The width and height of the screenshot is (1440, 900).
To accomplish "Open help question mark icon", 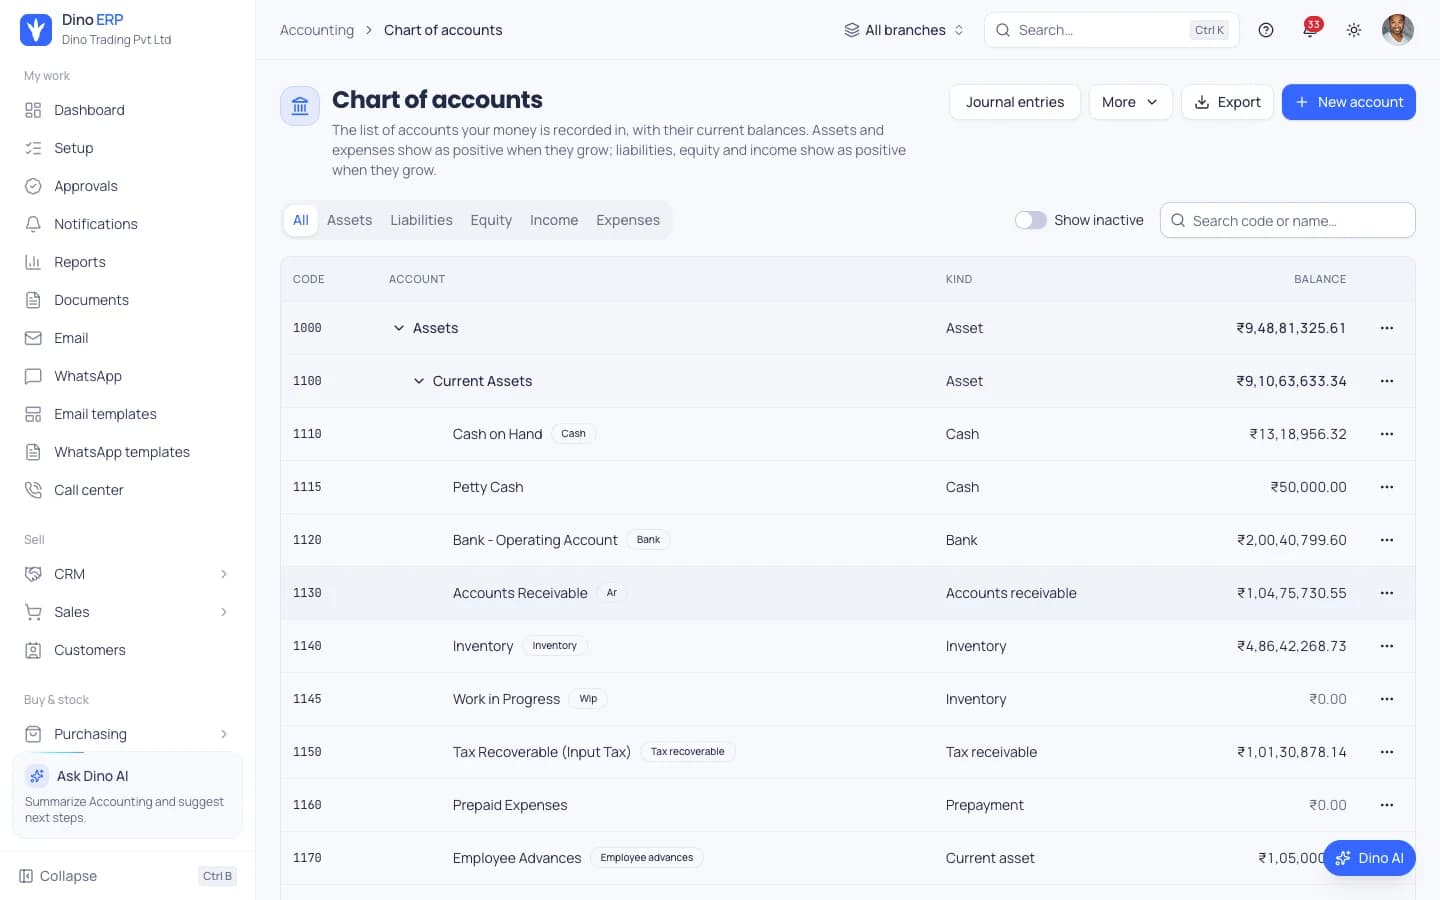I will coord(1266,30).
